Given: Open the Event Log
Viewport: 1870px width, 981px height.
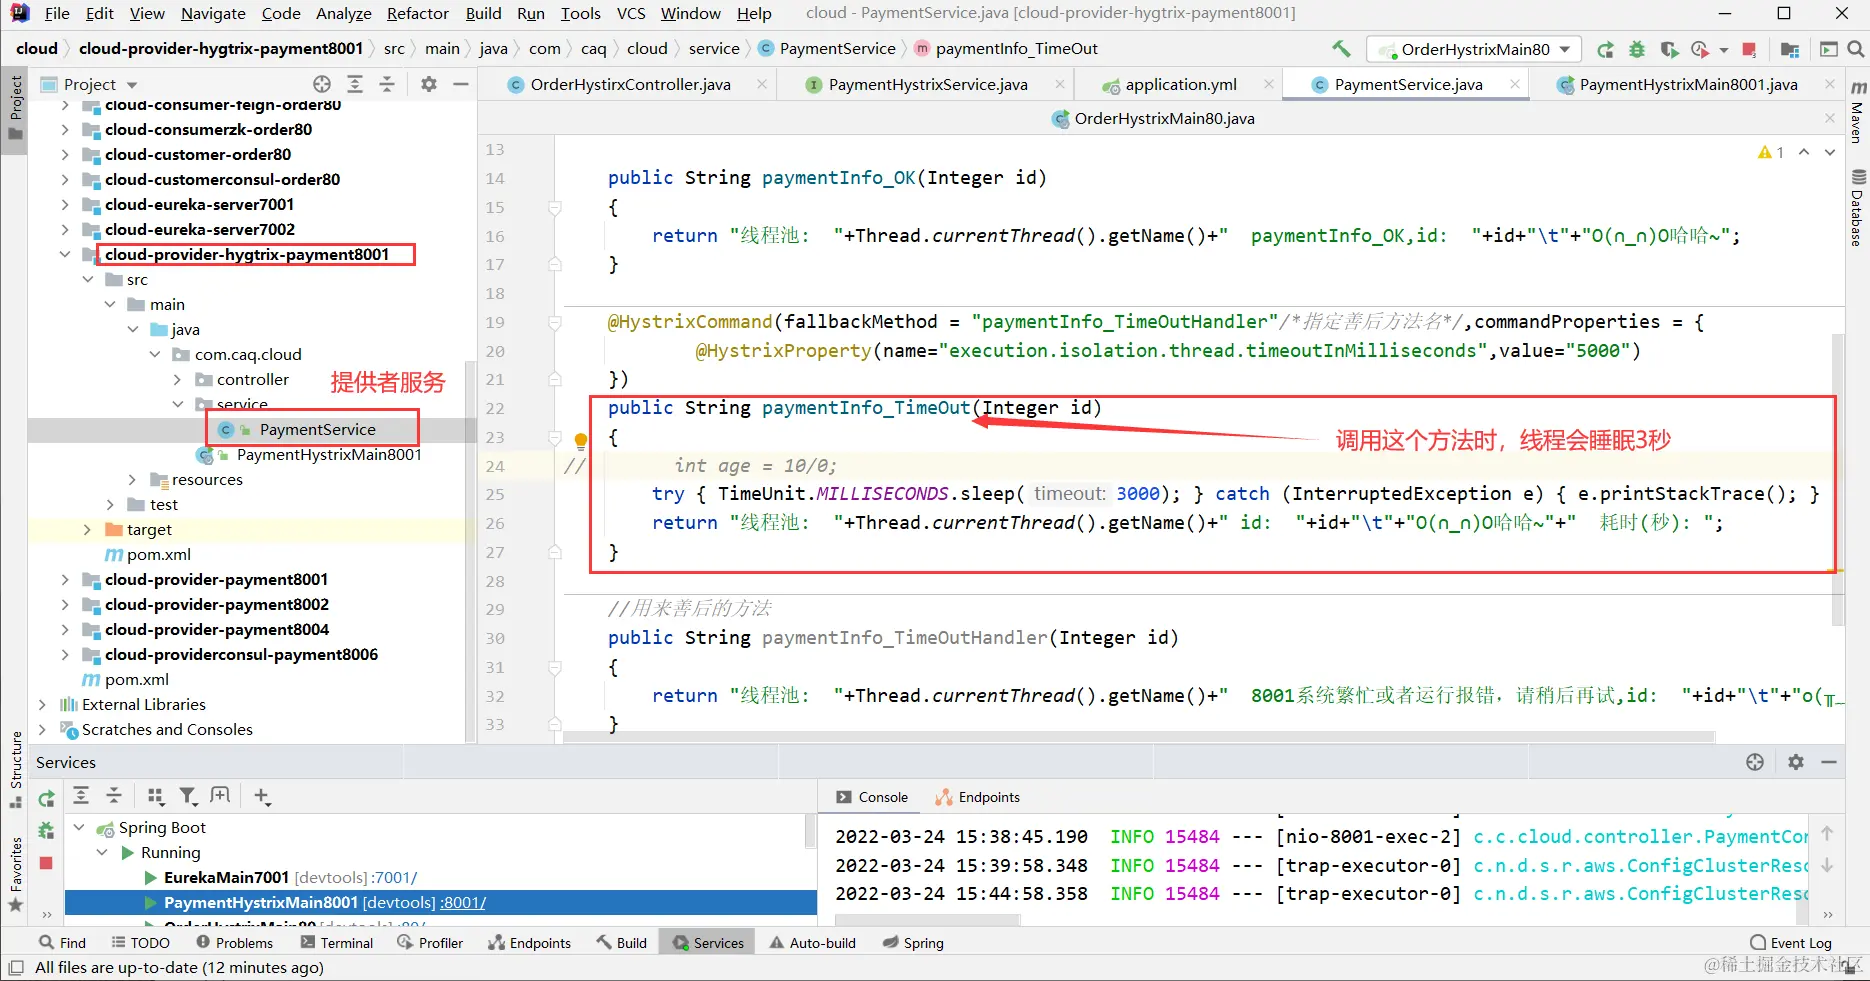Looking at the screenshot, I should pyautogui.click(x=1791, y=943).
